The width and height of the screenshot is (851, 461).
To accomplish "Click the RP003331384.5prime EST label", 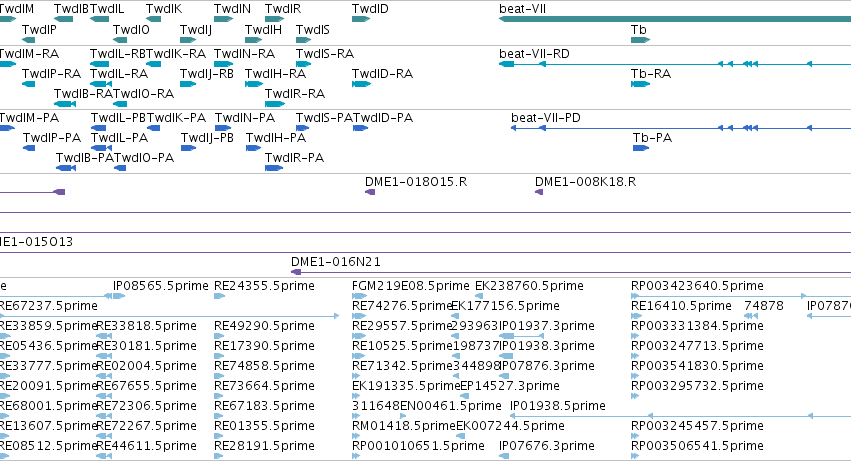I will click(697, 326).
